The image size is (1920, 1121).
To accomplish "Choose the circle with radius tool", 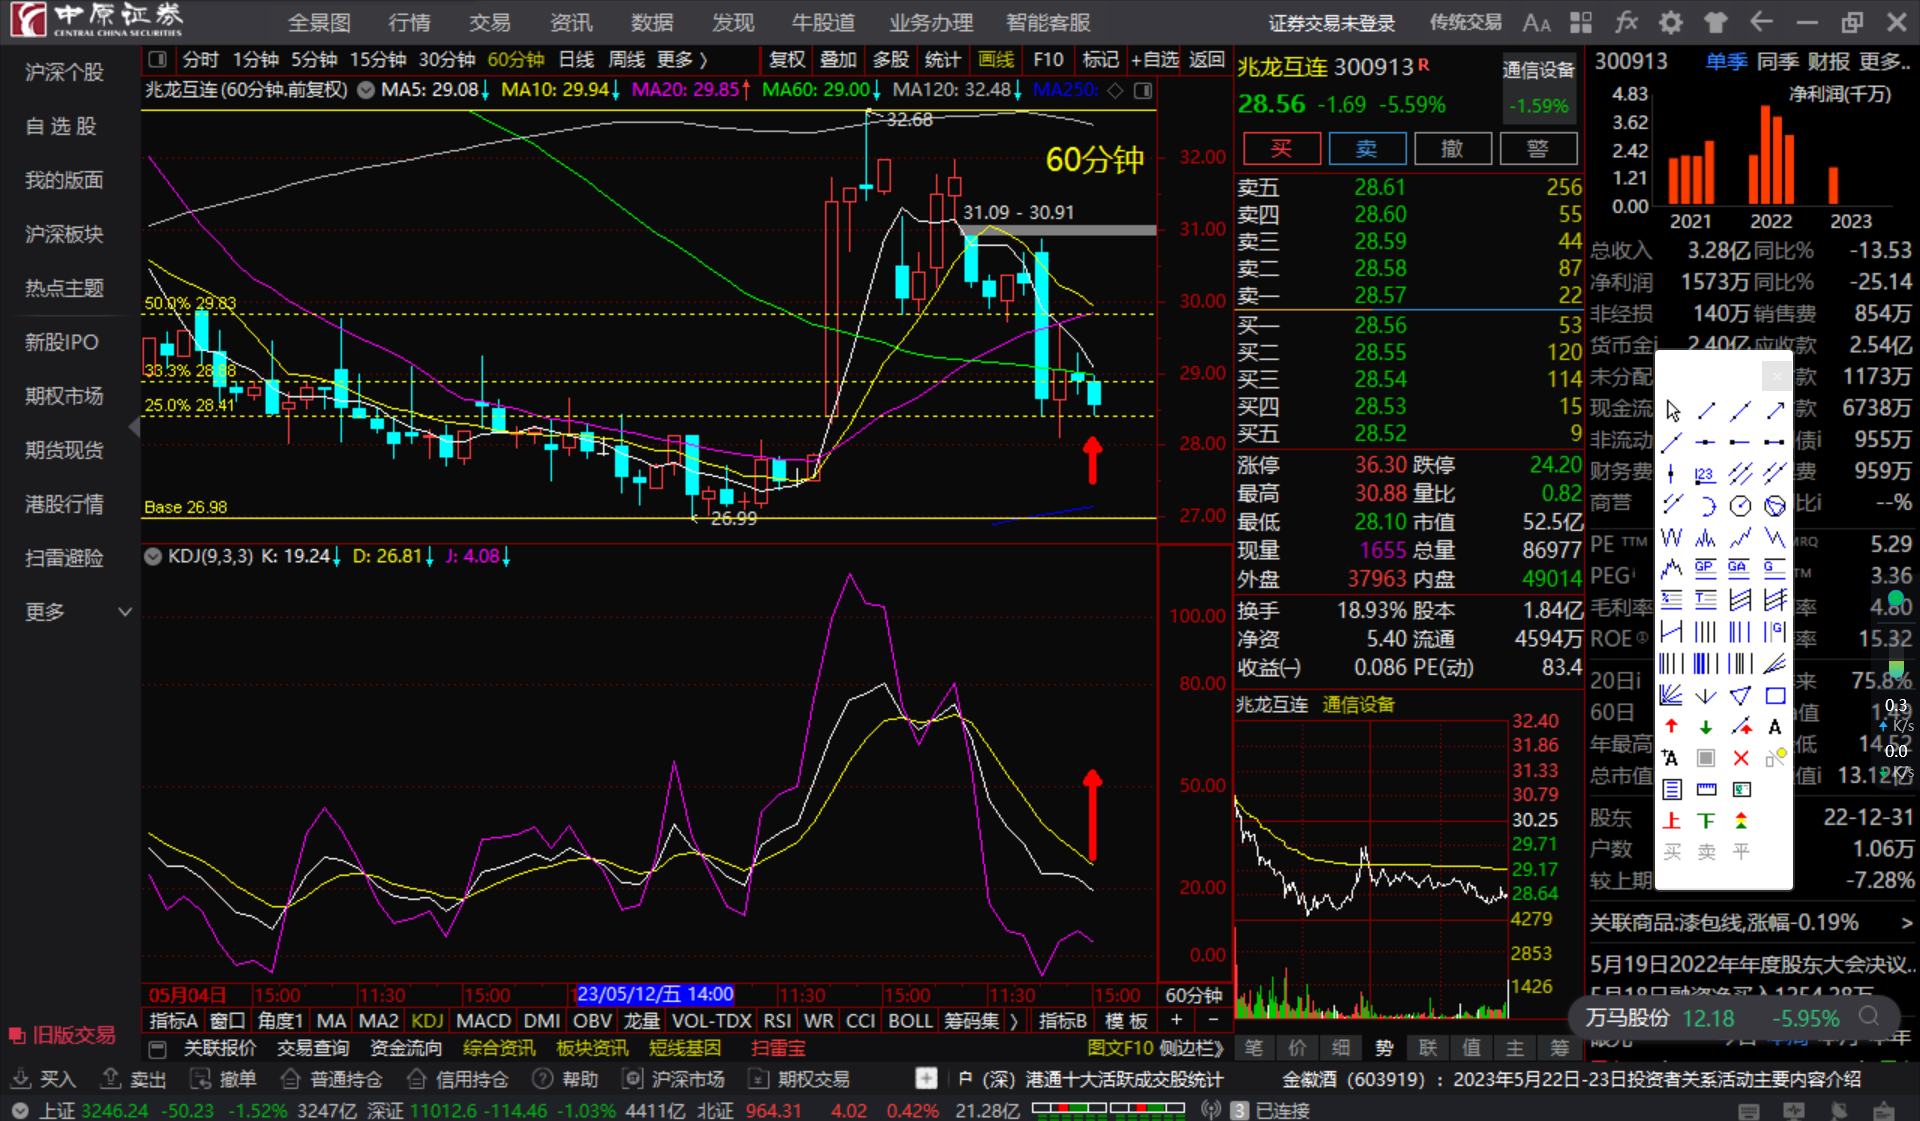I will click(1740, 506).
